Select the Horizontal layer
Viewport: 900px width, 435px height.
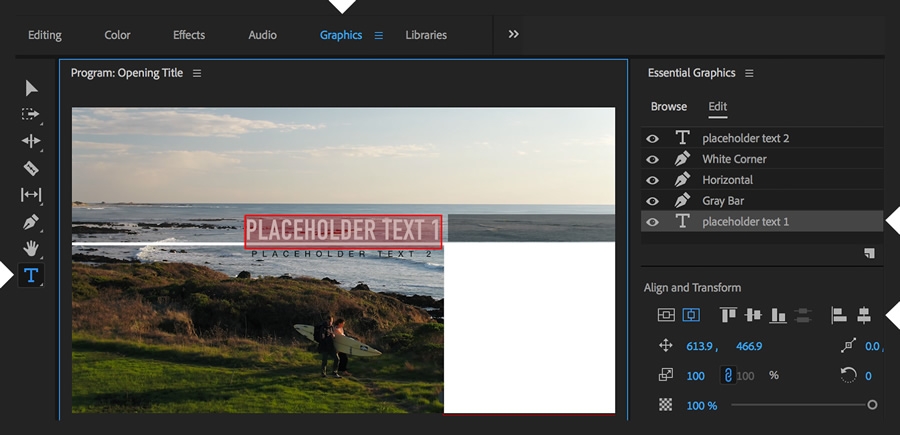pos(762,180)
